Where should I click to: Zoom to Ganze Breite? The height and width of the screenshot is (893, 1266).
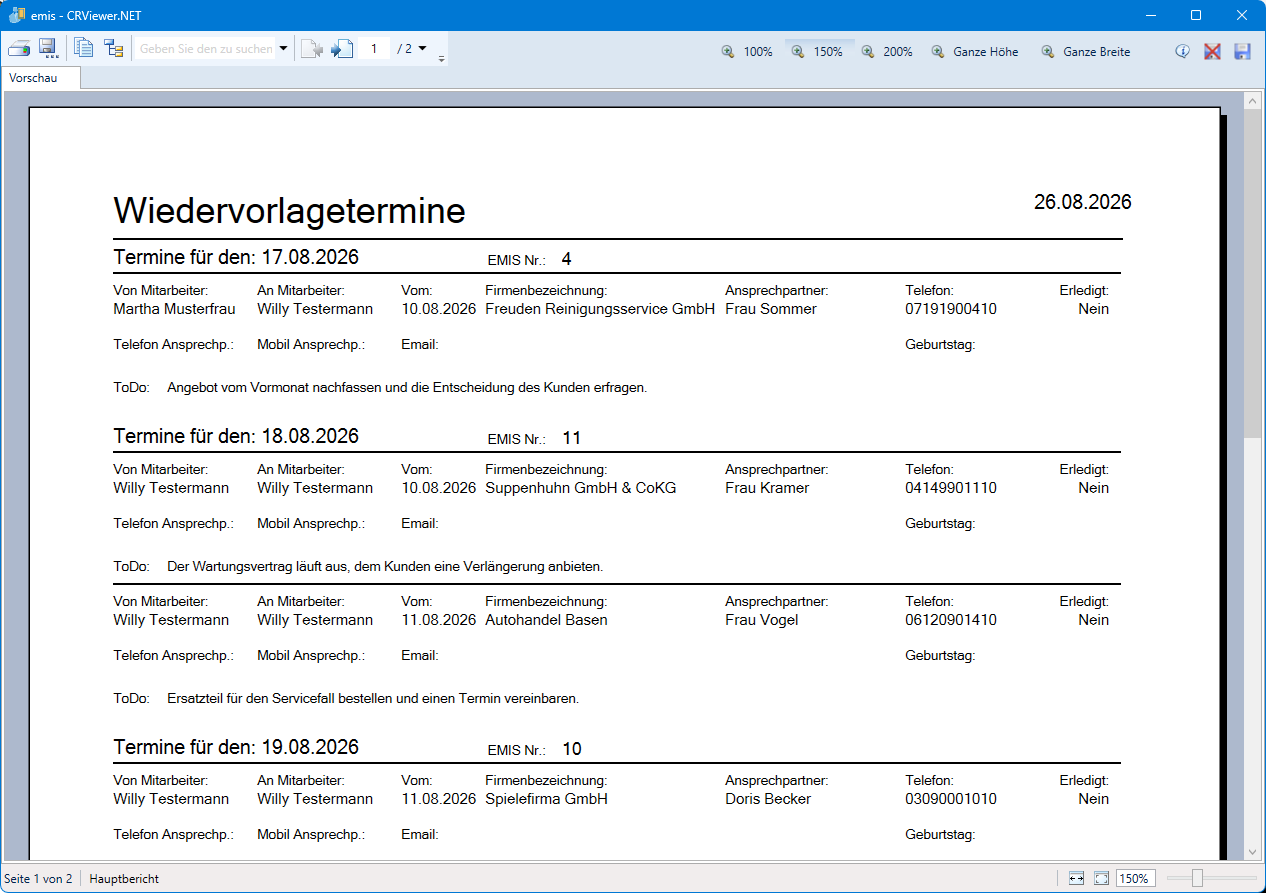point(1085,51)
